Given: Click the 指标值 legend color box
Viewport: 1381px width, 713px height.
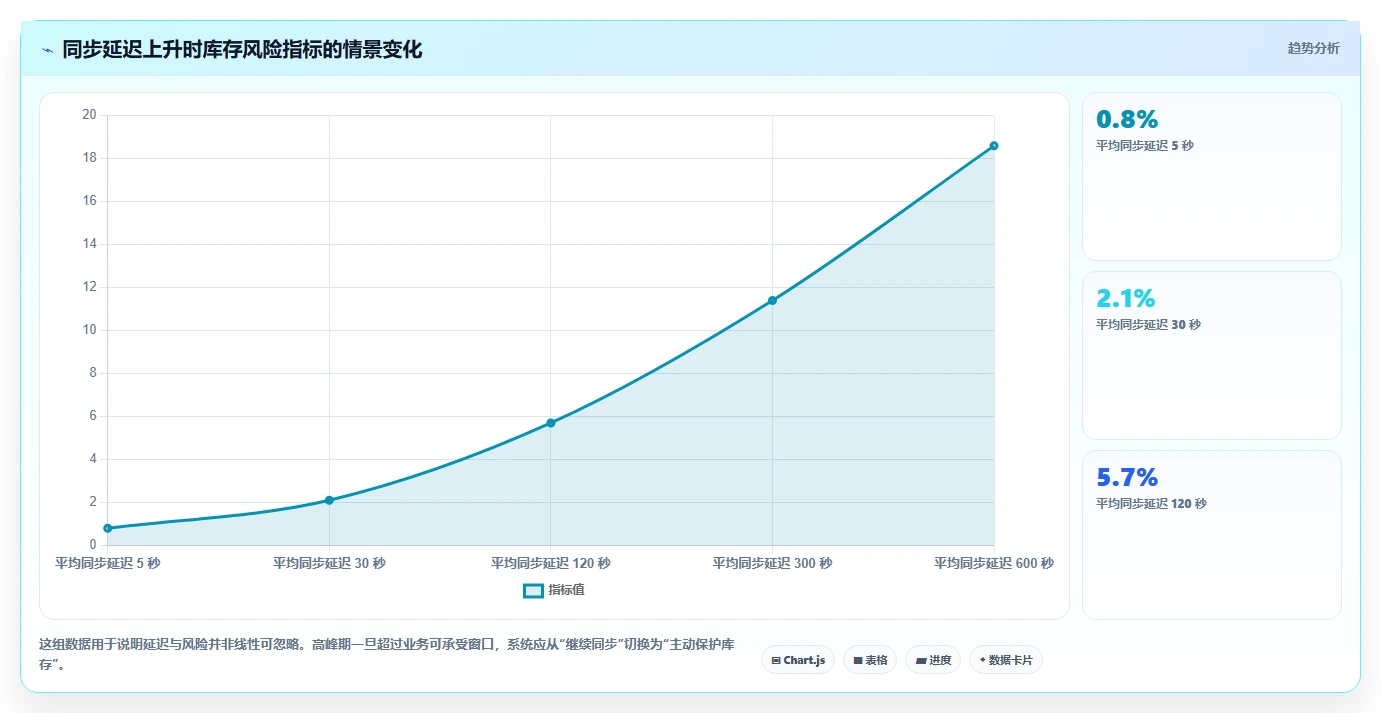Looking at the screenshot, I should click(534, 591).
